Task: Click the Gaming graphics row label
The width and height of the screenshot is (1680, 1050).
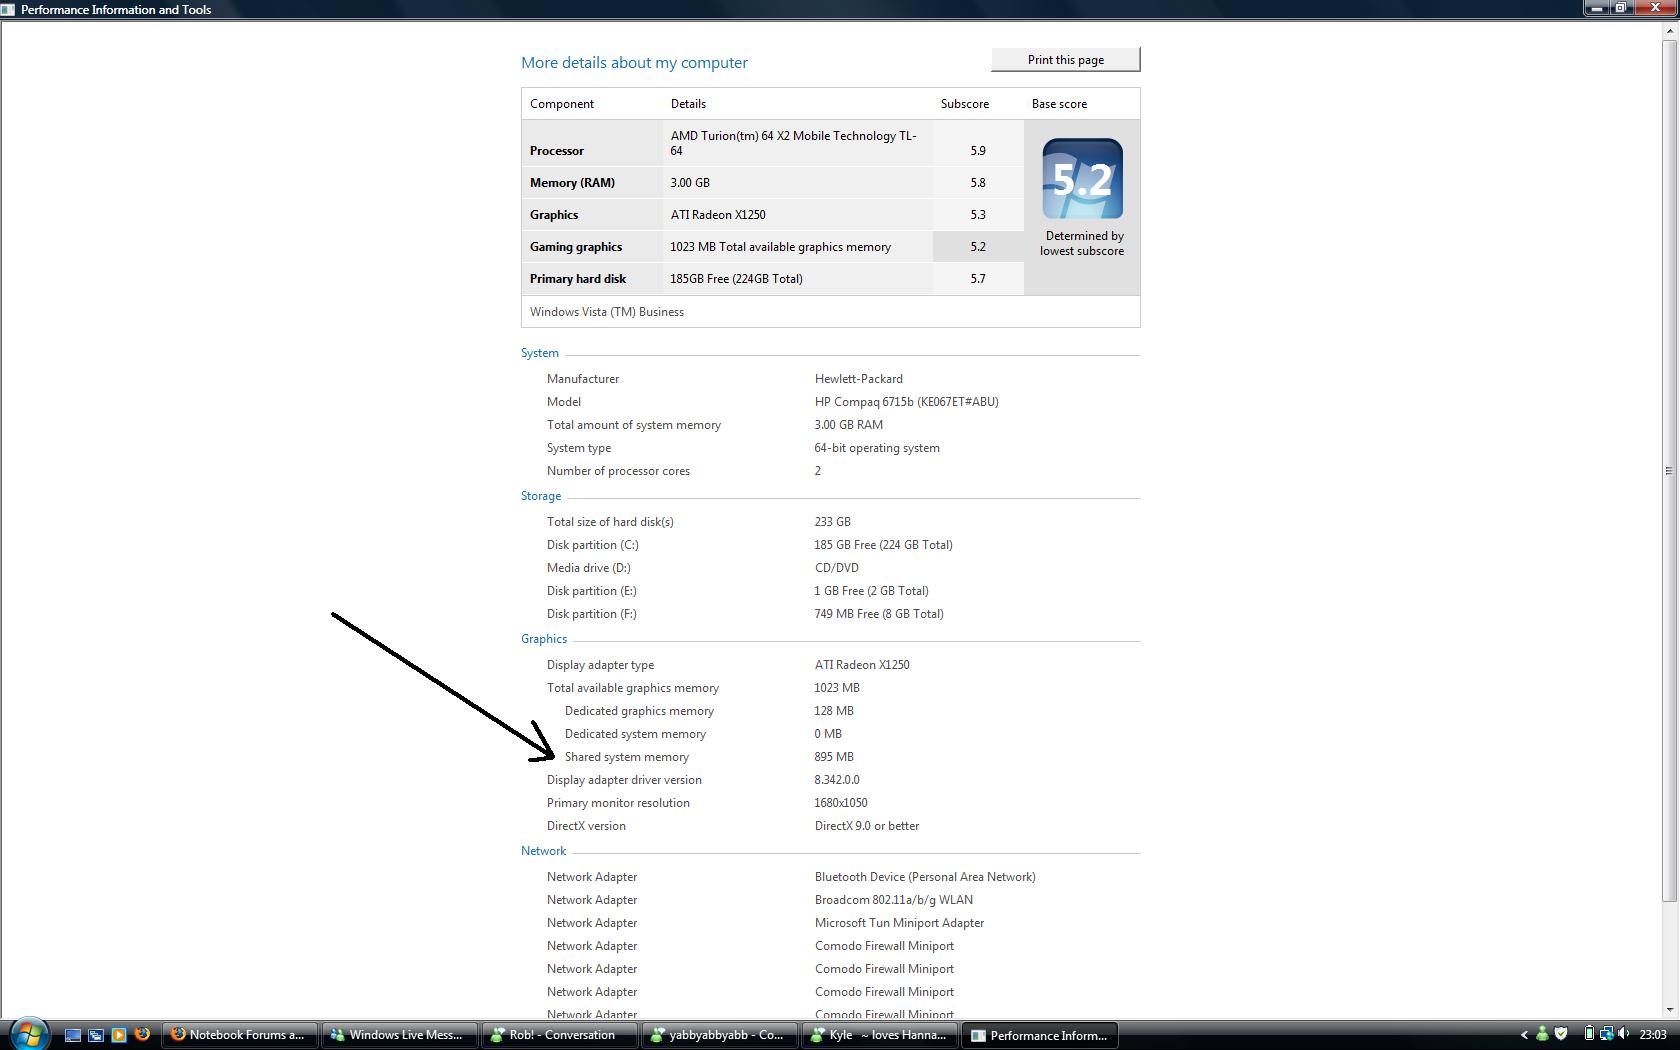Action: click(576, 247)
